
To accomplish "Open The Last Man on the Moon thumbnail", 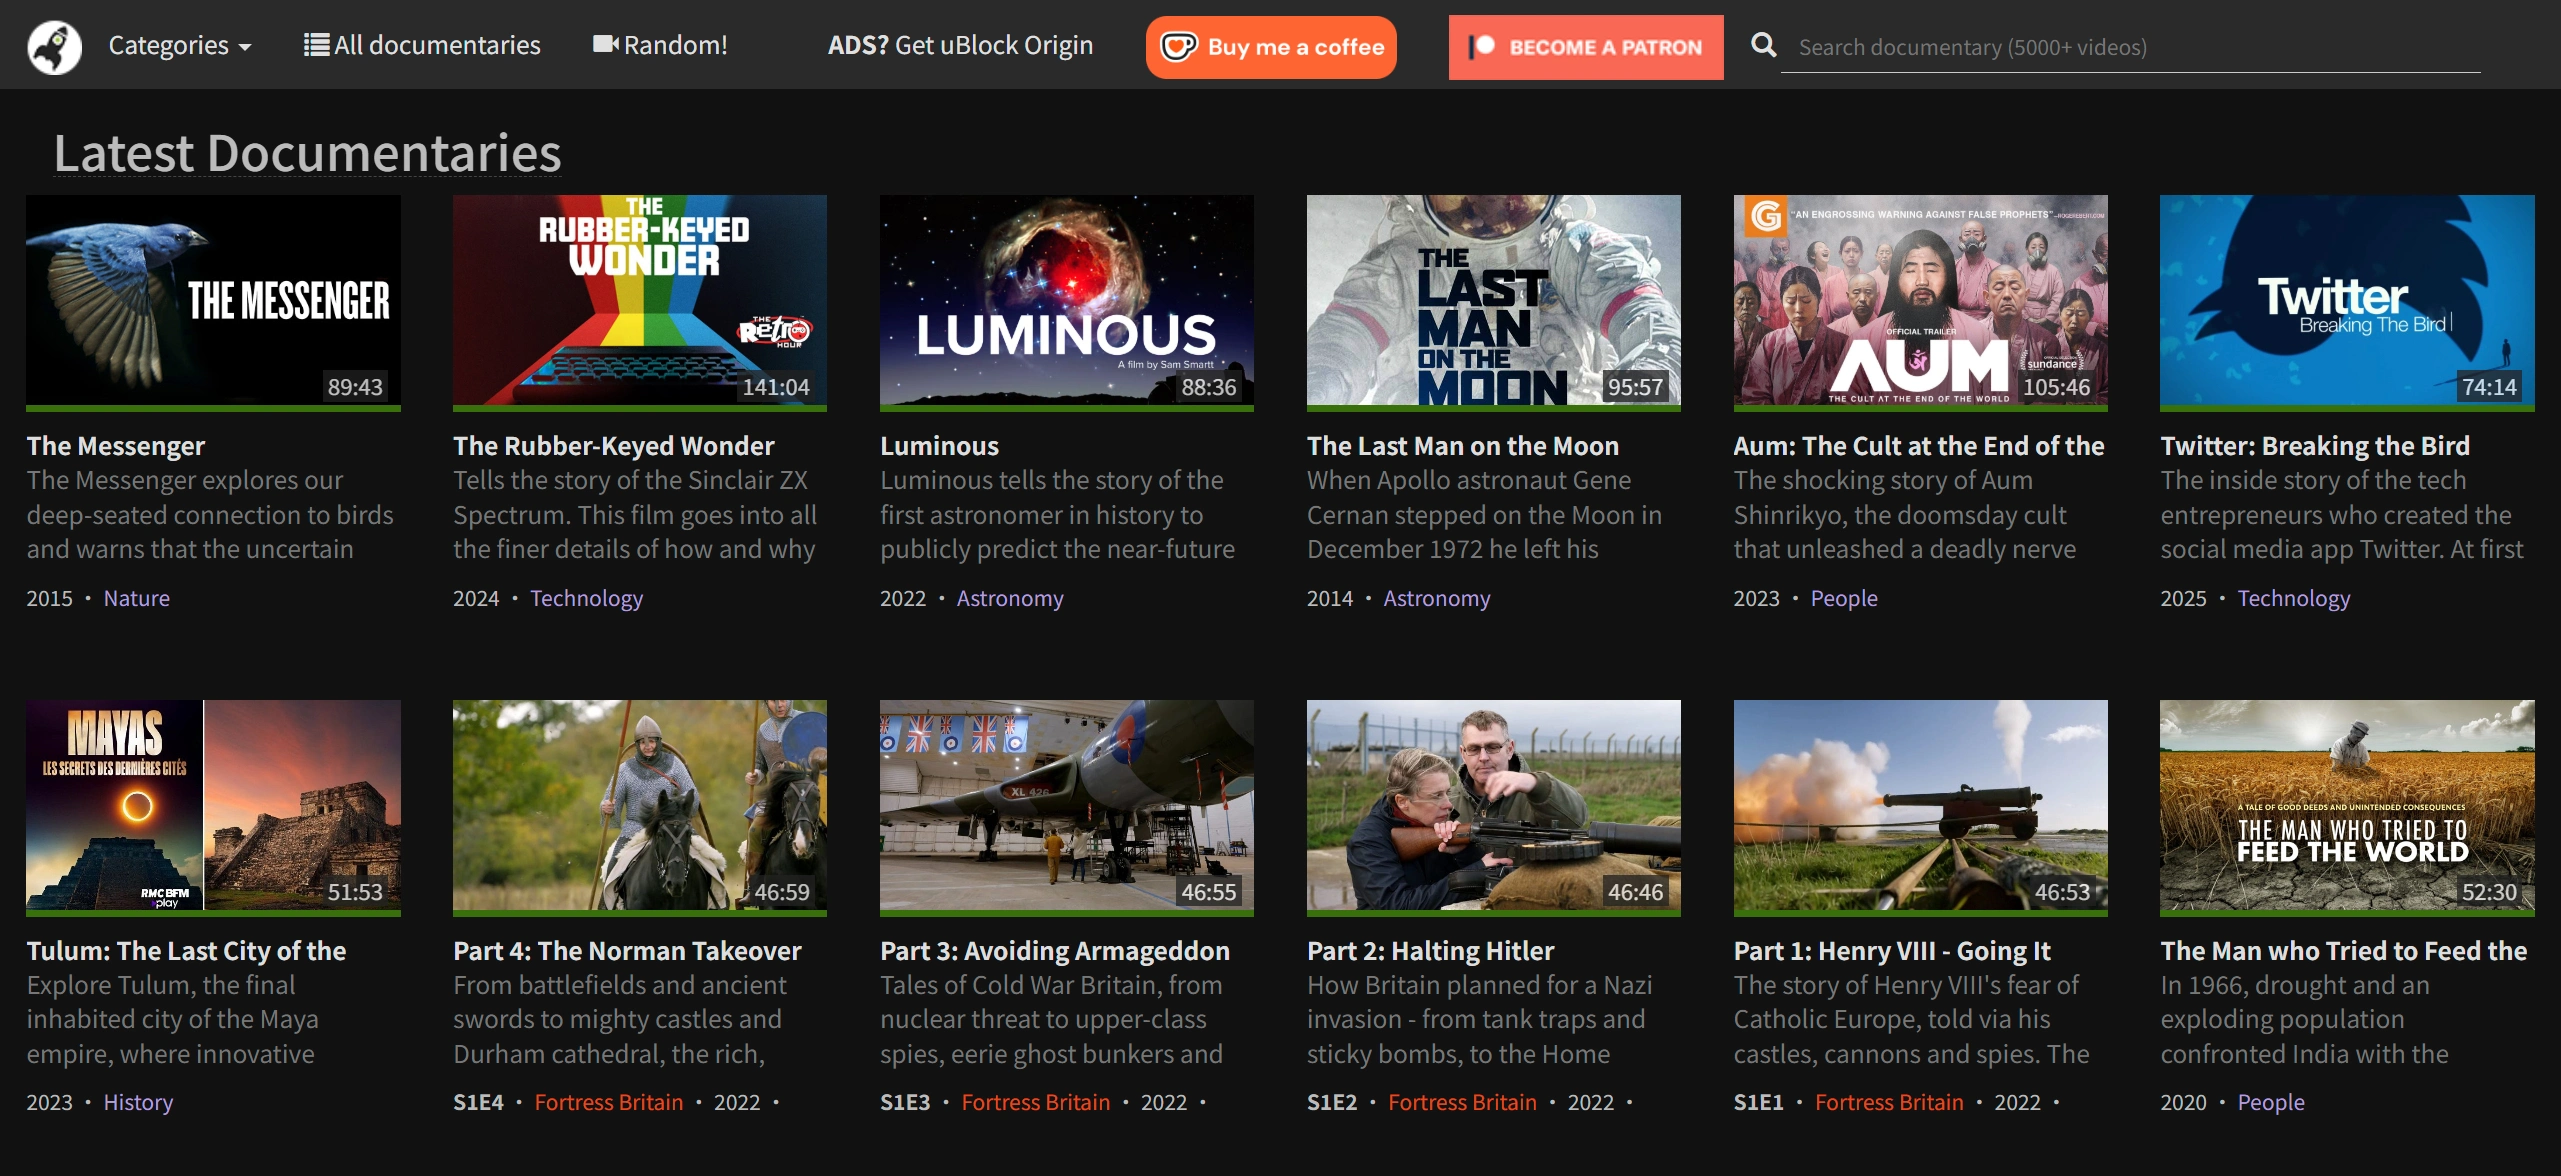I will point(1494,302).
